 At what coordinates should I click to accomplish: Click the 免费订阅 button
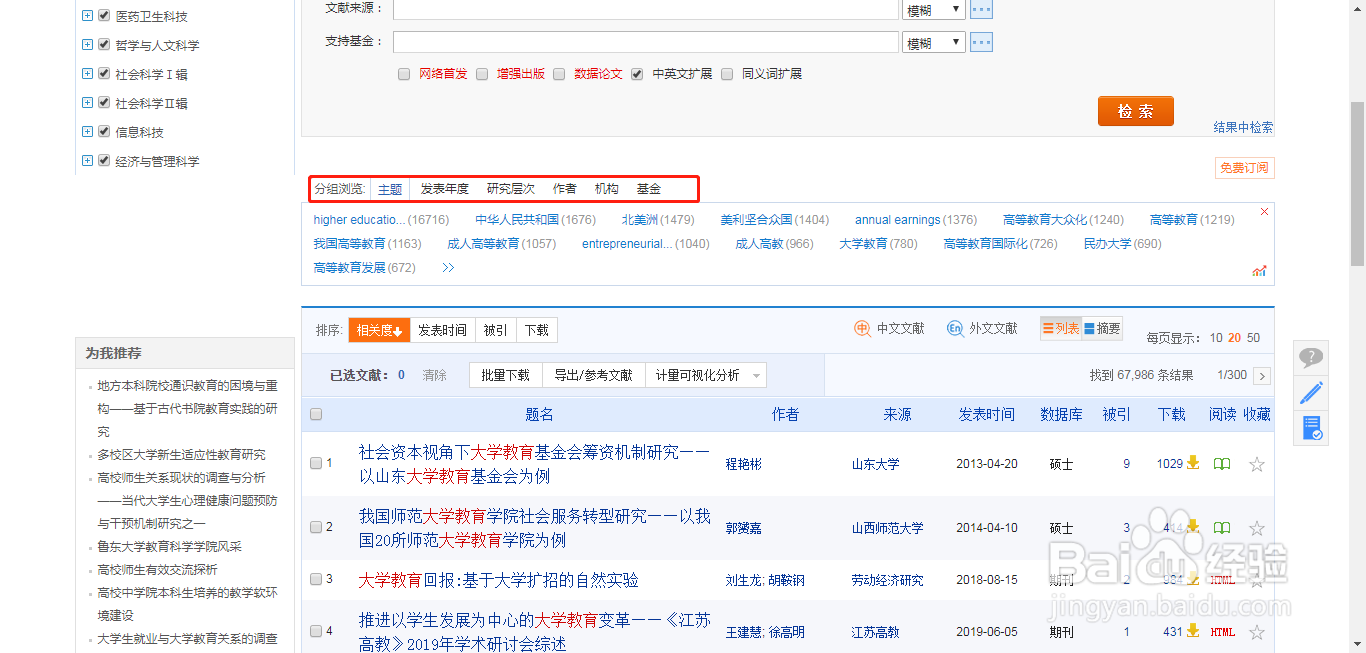[1245, 168]
